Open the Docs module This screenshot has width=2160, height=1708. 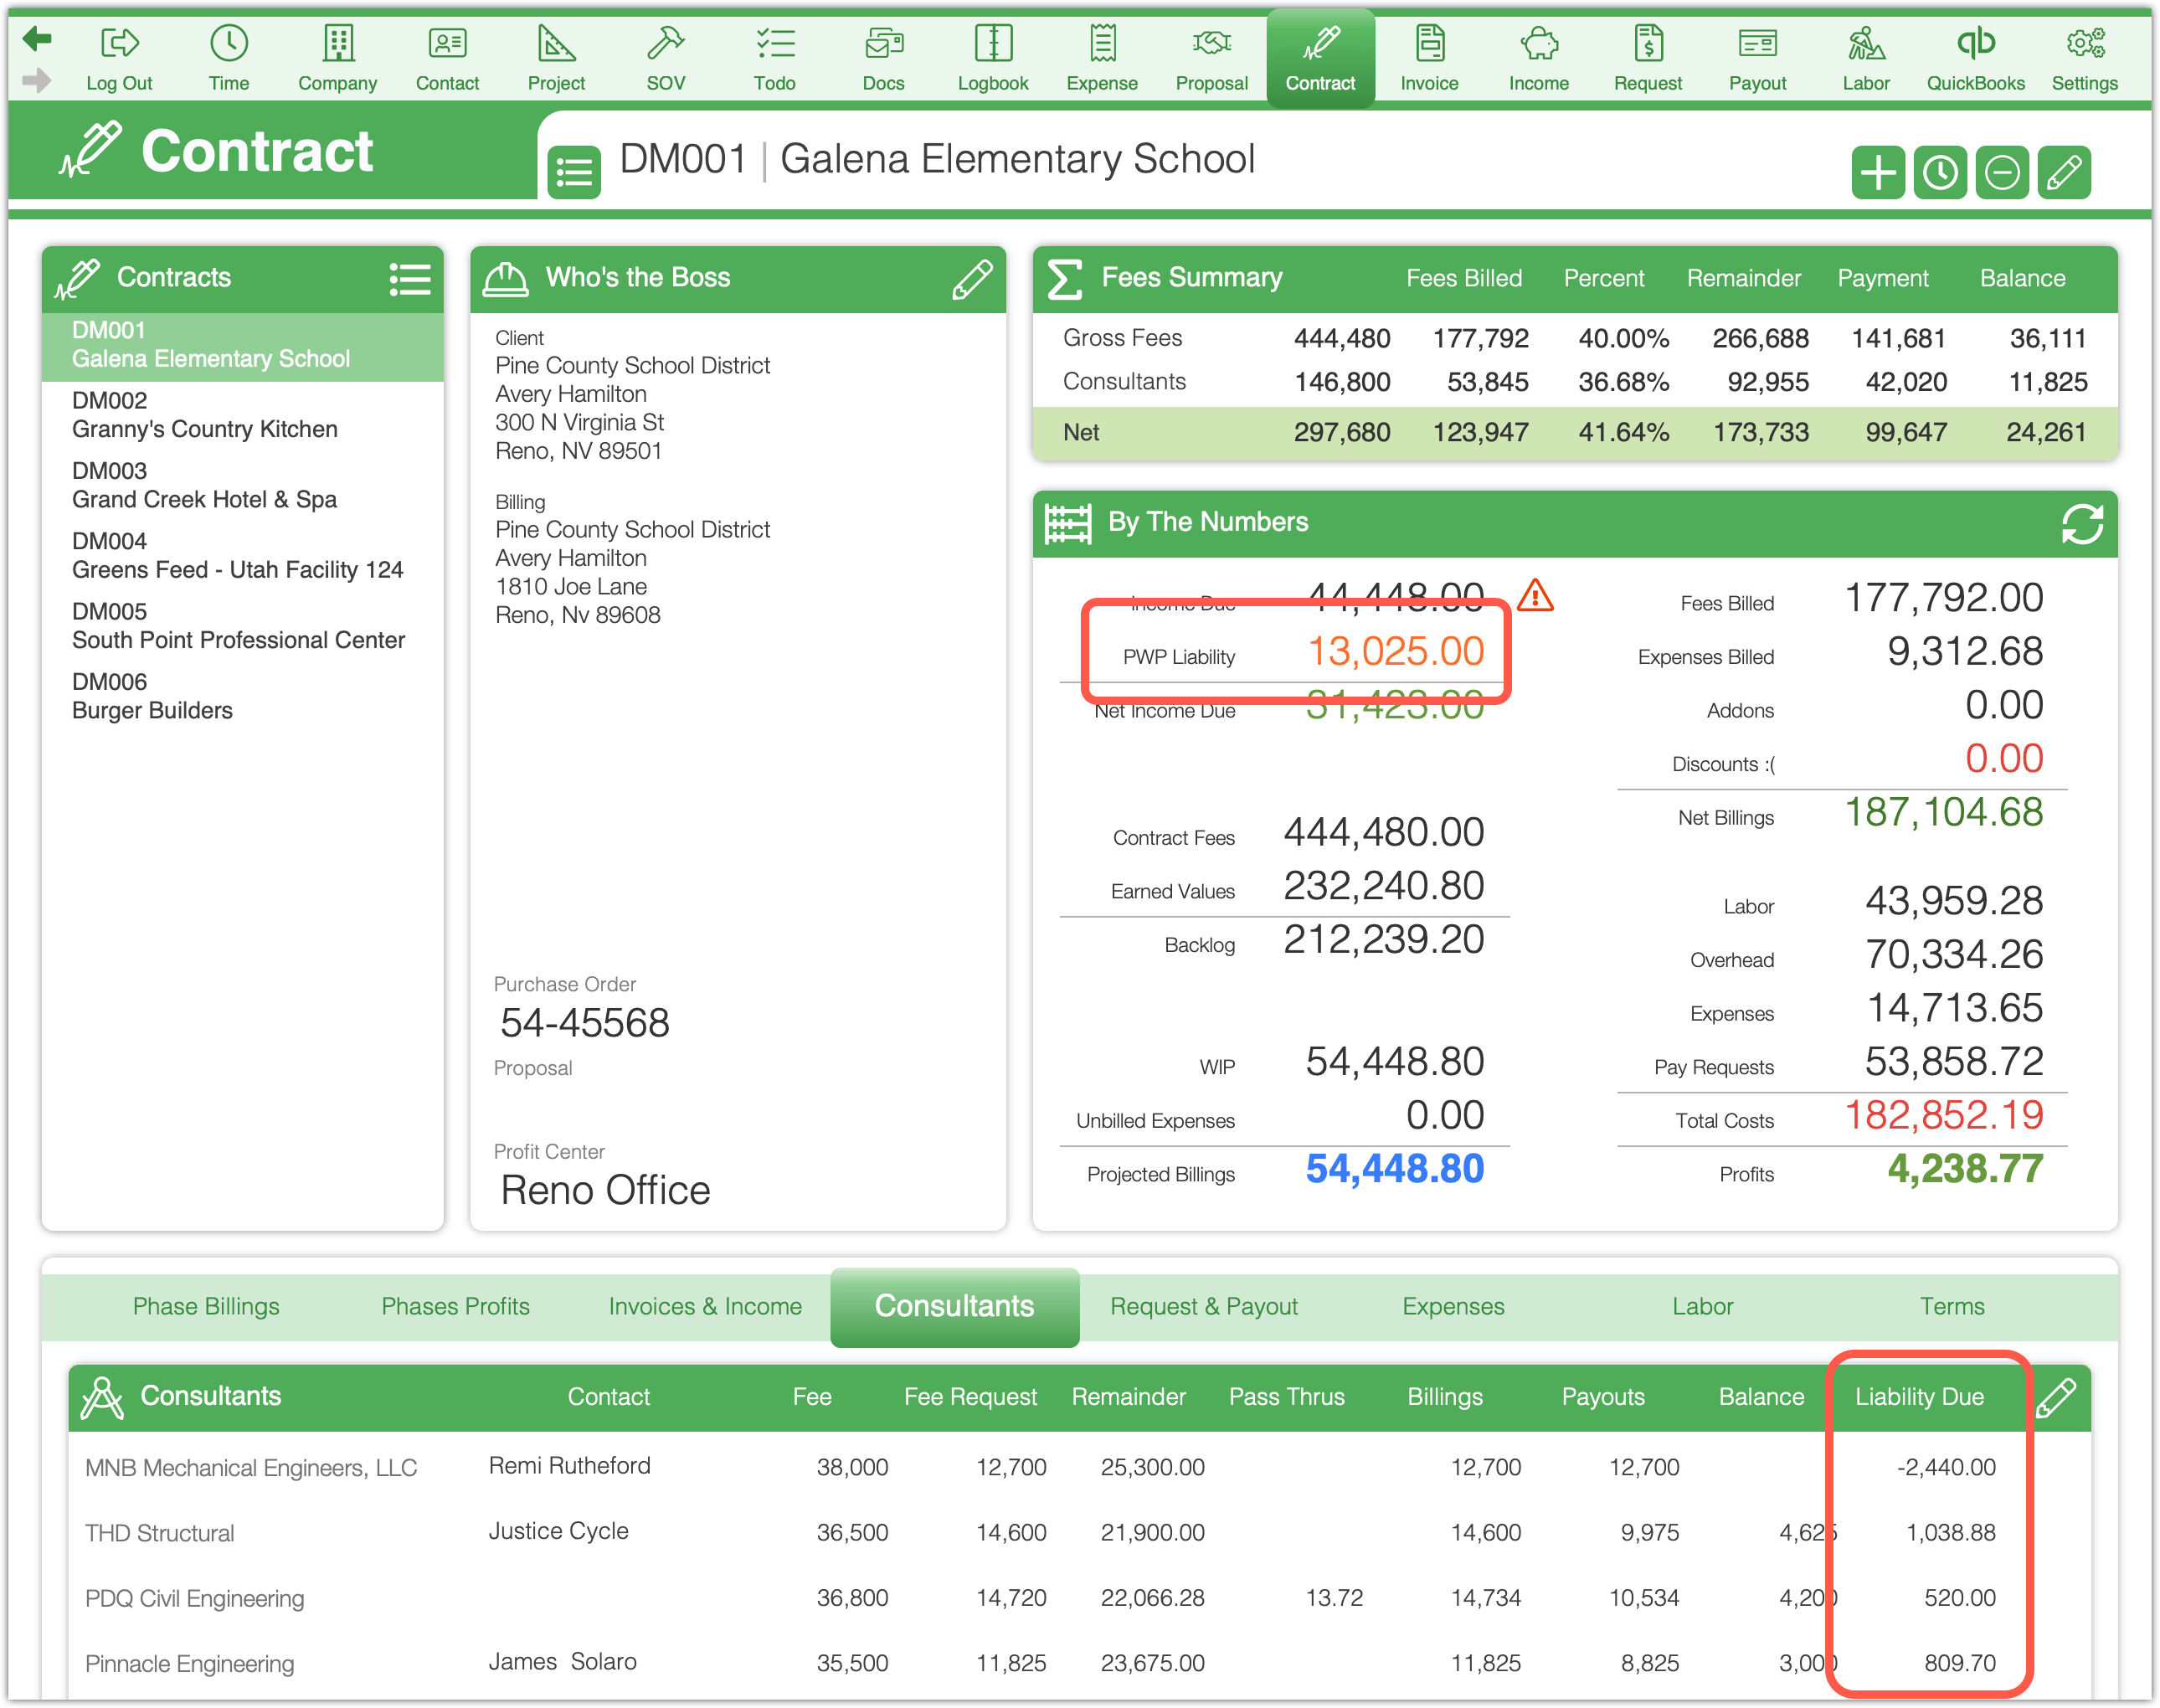click(x=884, y=59)
